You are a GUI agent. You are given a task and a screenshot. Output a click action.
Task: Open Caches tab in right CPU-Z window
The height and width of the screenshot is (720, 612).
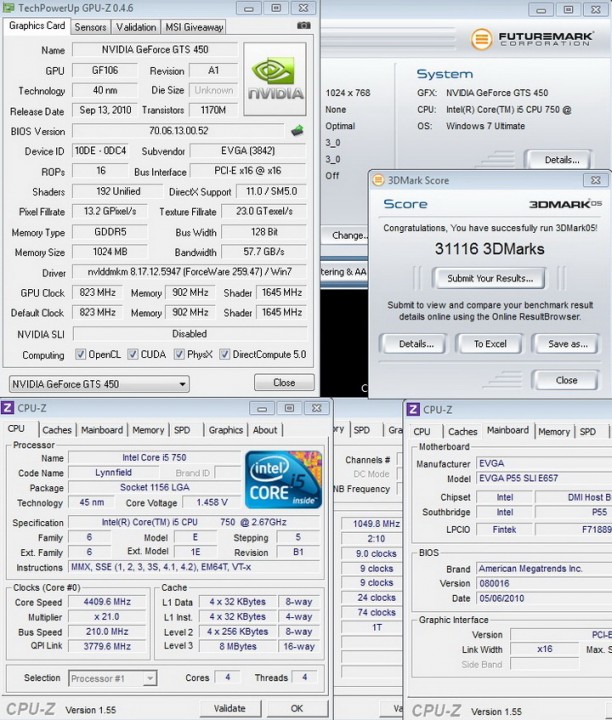coord(462,432)
